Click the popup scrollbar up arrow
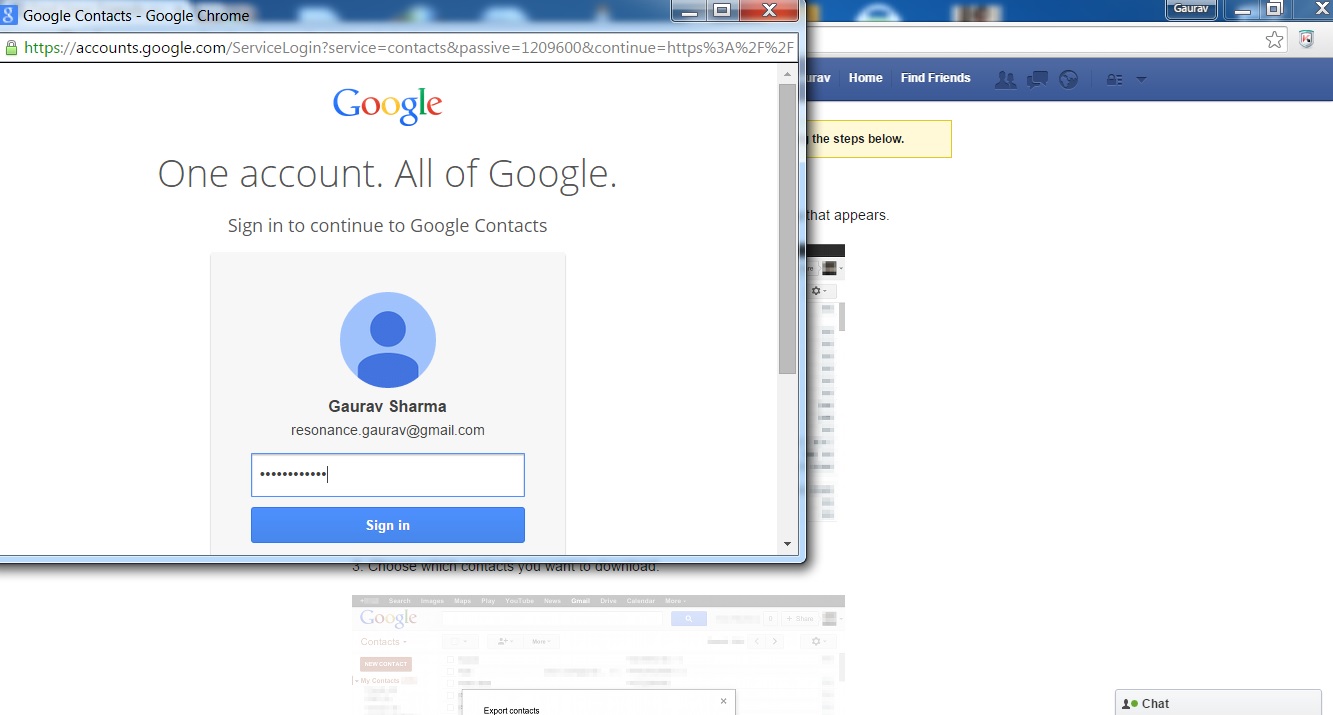 (787, 75)
